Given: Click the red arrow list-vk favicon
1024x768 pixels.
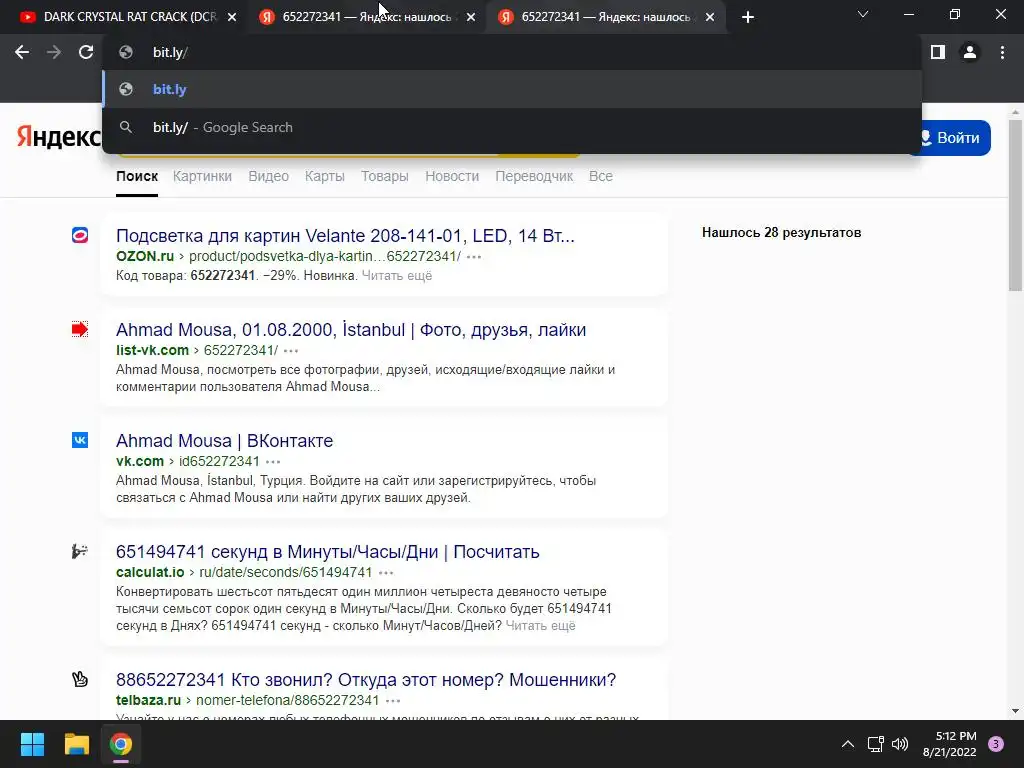Looking at the screenshot, I should pos(80,329).
